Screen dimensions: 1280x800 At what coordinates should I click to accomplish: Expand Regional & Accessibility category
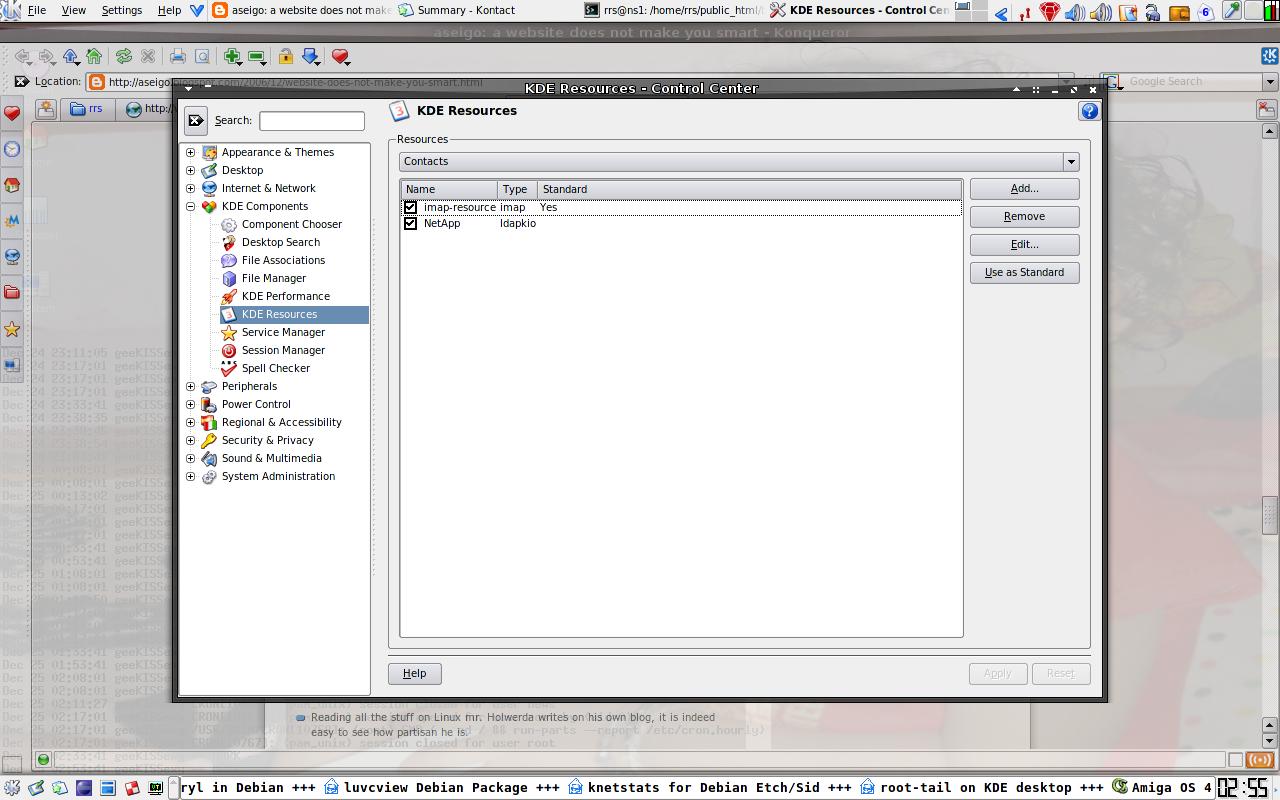[191, 422]
